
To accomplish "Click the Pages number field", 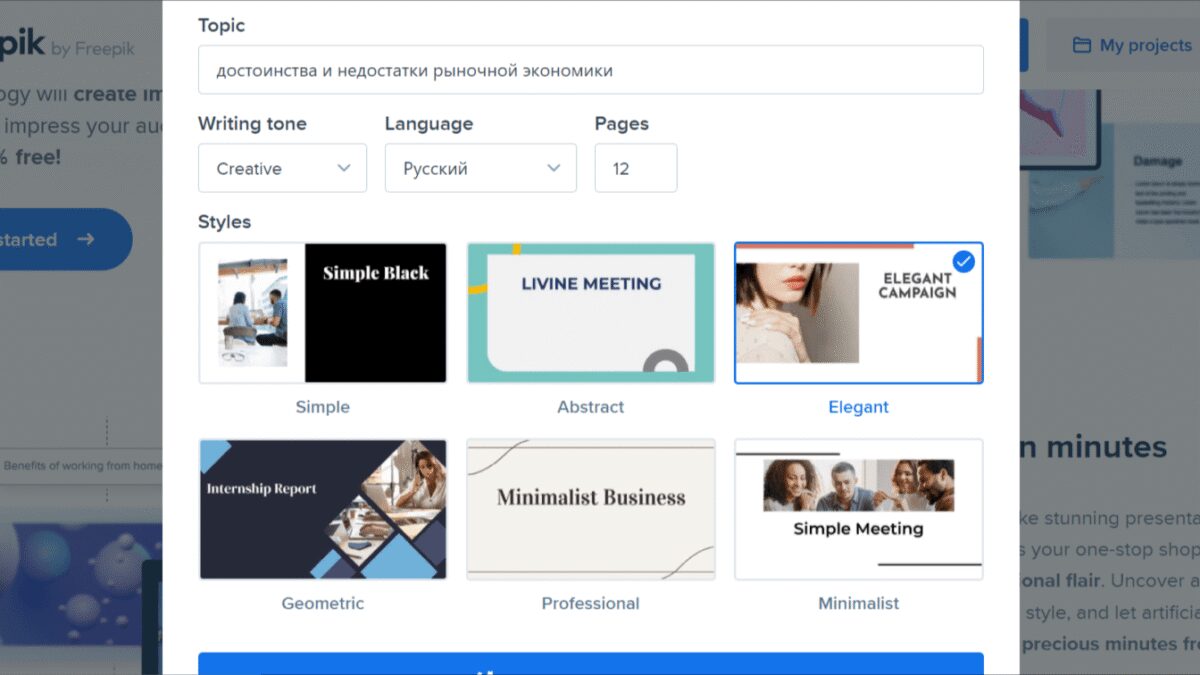I will [635, 168].
